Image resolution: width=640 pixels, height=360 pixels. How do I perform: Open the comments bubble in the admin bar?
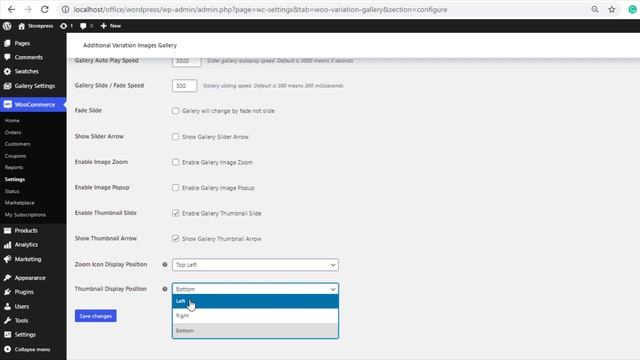tap(86, 26)
